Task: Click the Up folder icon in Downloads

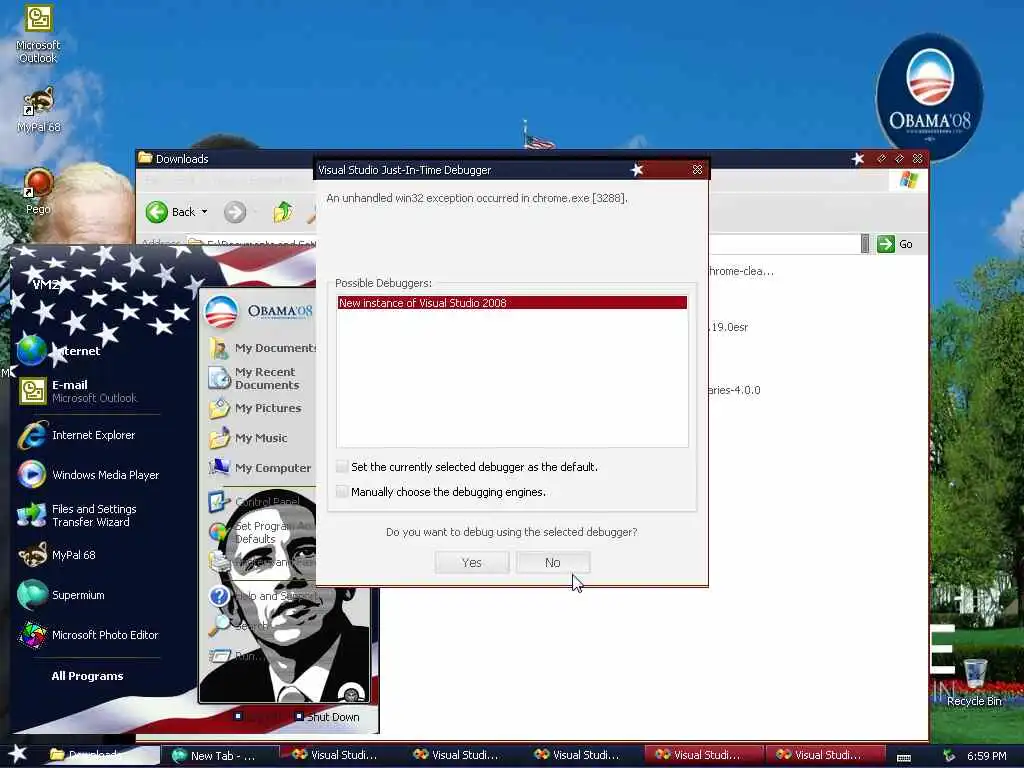Action: pyautogui.click(x=282, y=212)
